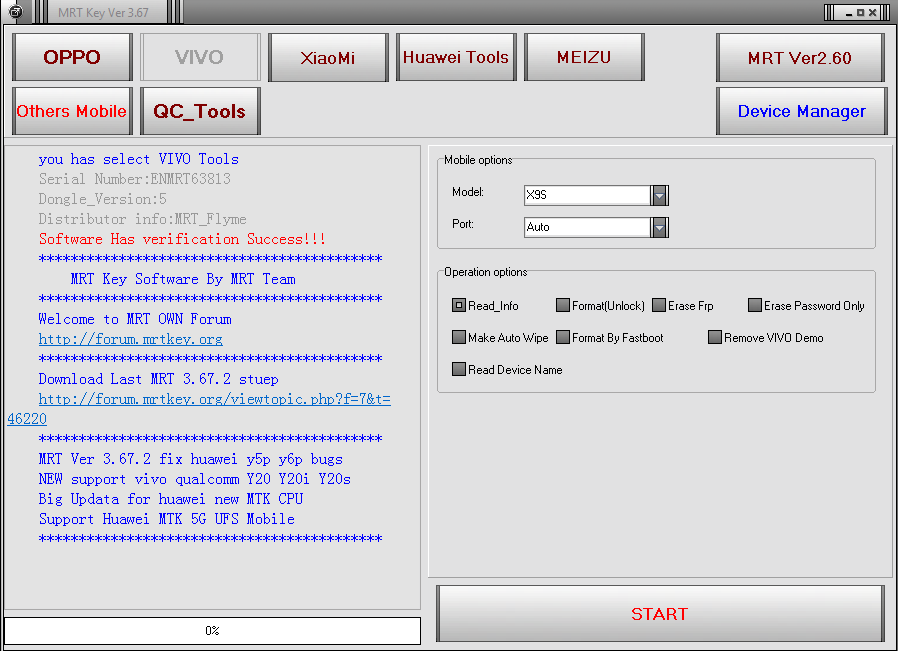Open the Huawei Tools tab
This screenshot has width=898, height=651.
(x=456, y=57)
